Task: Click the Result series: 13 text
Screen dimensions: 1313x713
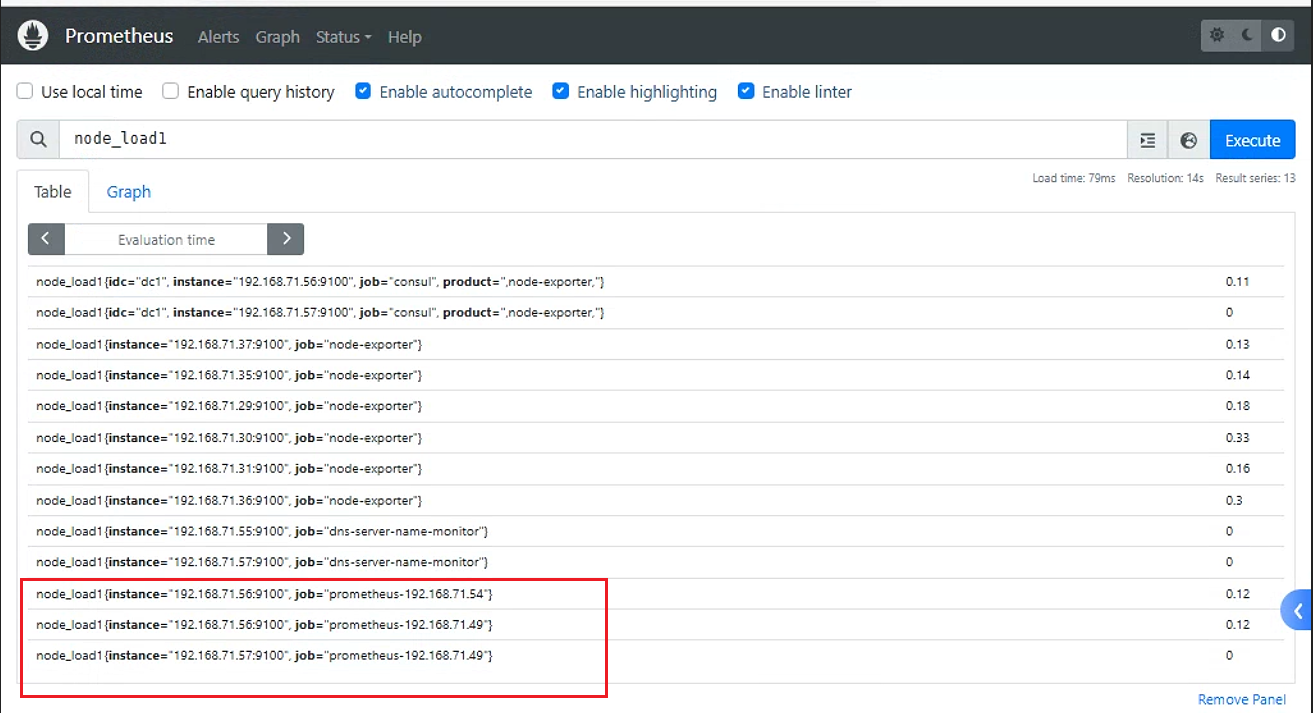Action: tap(1255, 178)
